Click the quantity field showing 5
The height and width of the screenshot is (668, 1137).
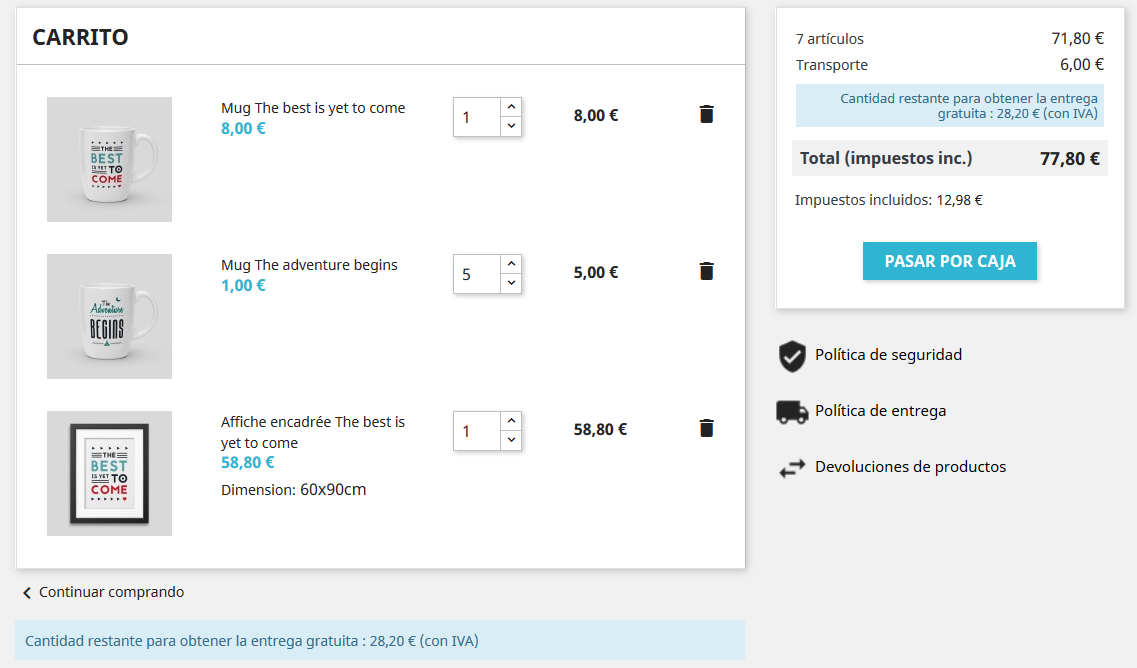coord(477,274)
